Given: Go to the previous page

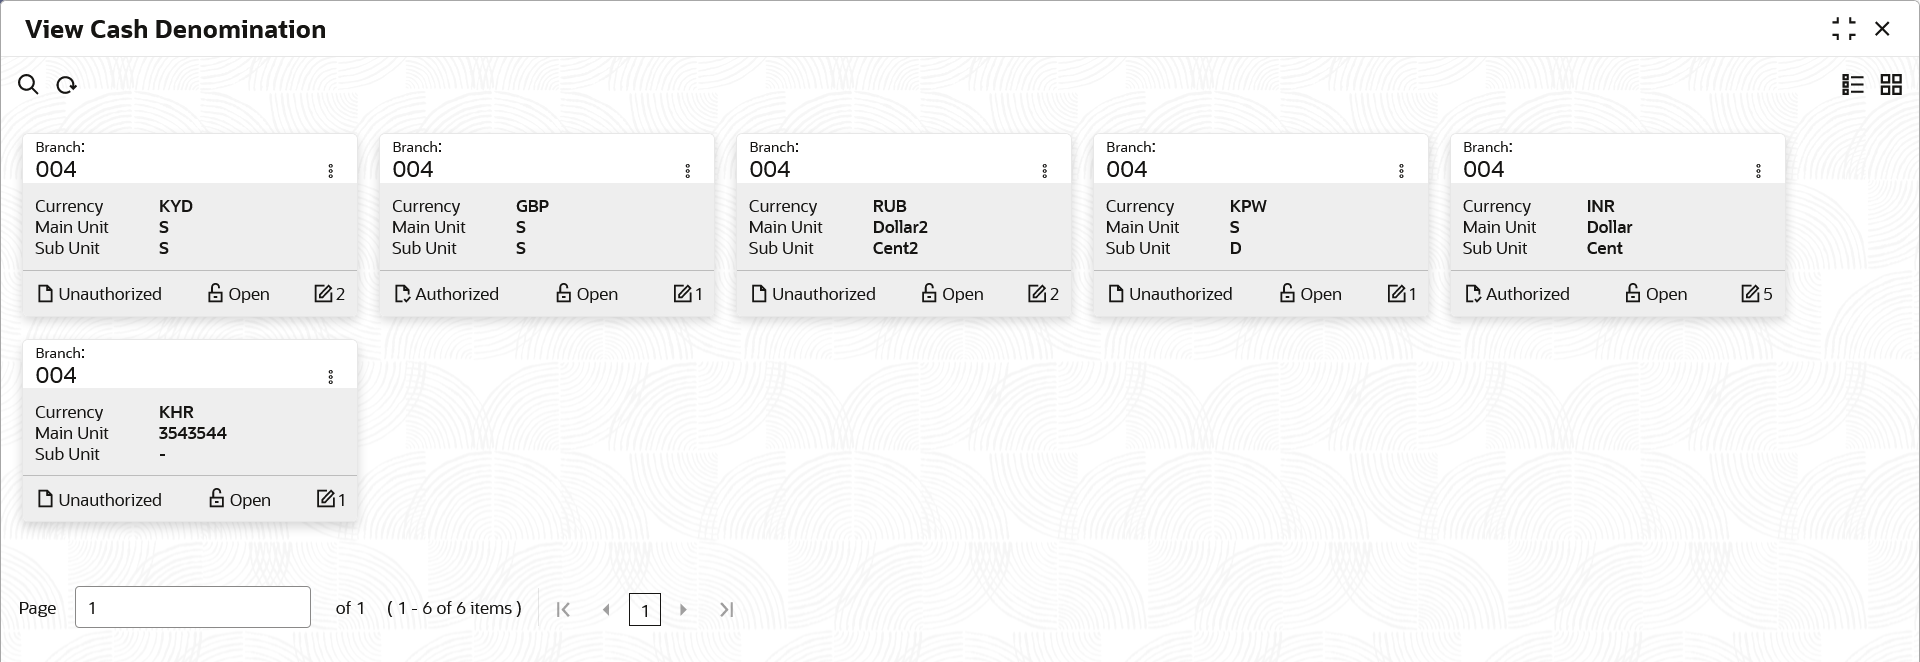Looking at the screenshot, I should point(606,609).
